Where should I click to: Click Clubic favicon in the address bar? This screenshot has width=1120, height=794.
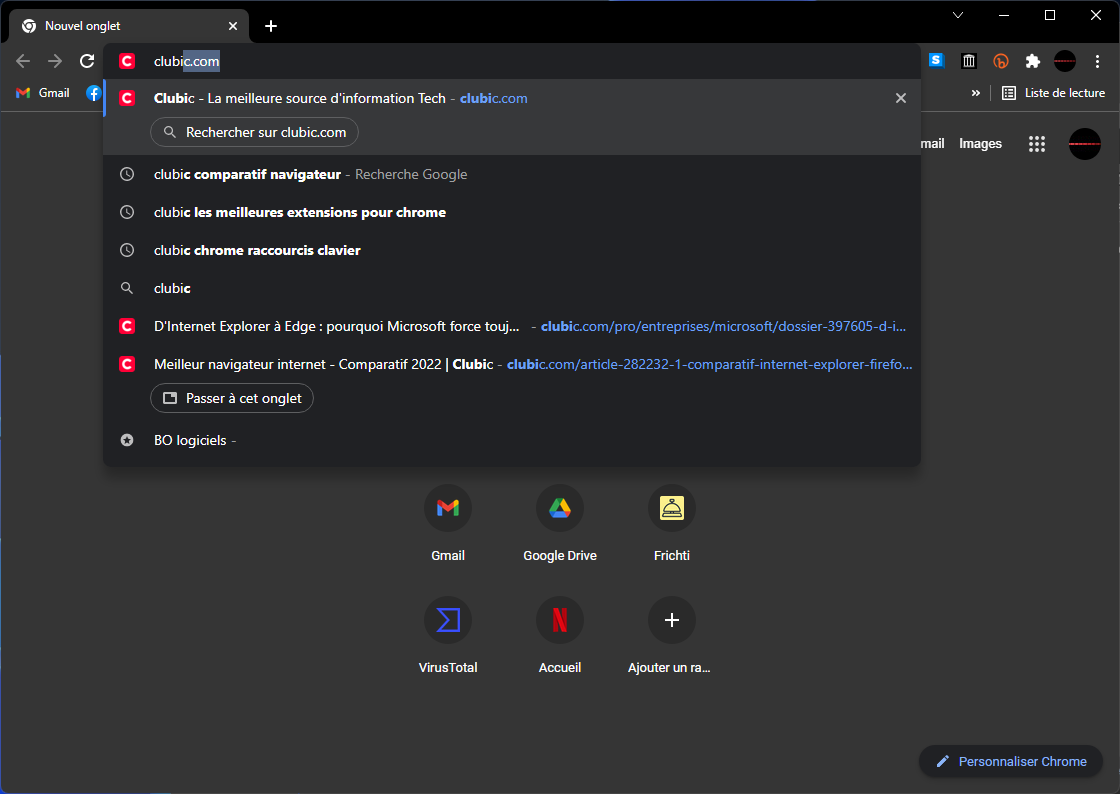[x=127, y=61]
